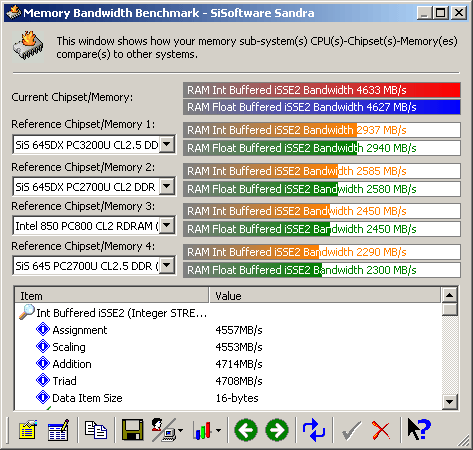473x450 pixels.
Task: Click the 4557MB/s value cell
Action: 239,330
